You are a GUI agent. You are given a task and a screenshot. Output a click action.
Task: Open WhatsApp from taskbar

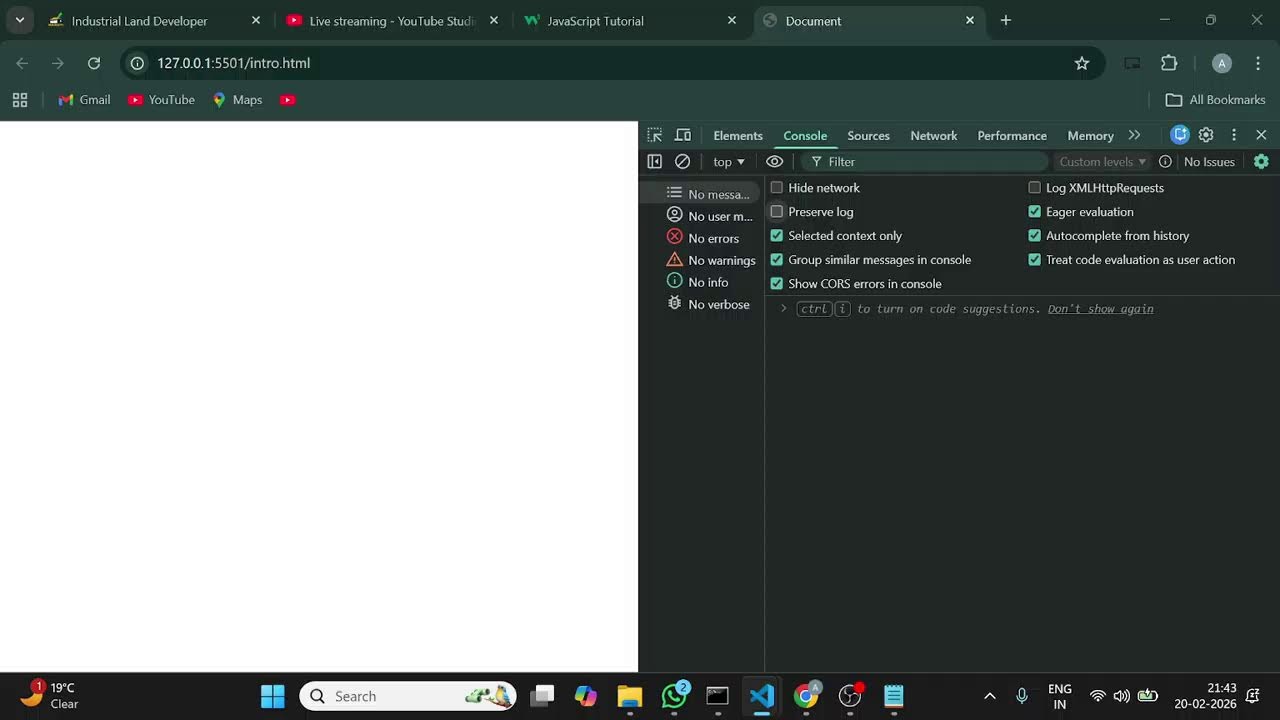click(675, 696)
